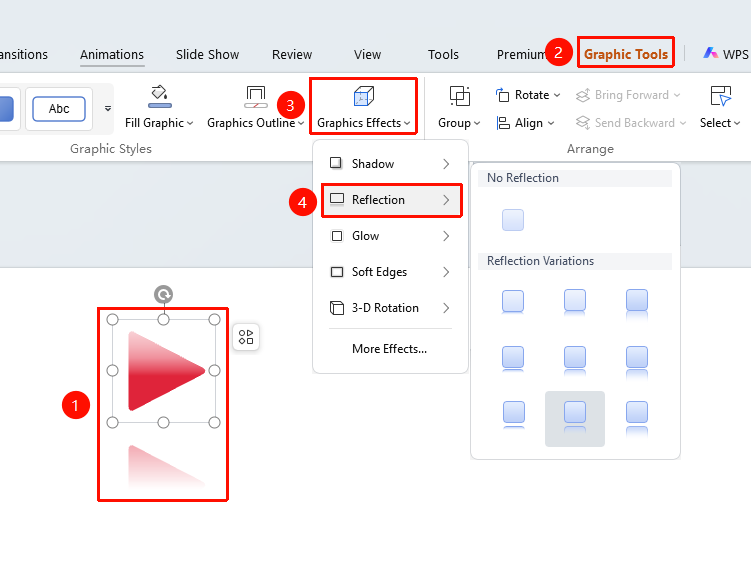The height and width of the screenshot is (570, 751).
Task: Expand the Align dropdown arrow
Action: coord(551,124)
